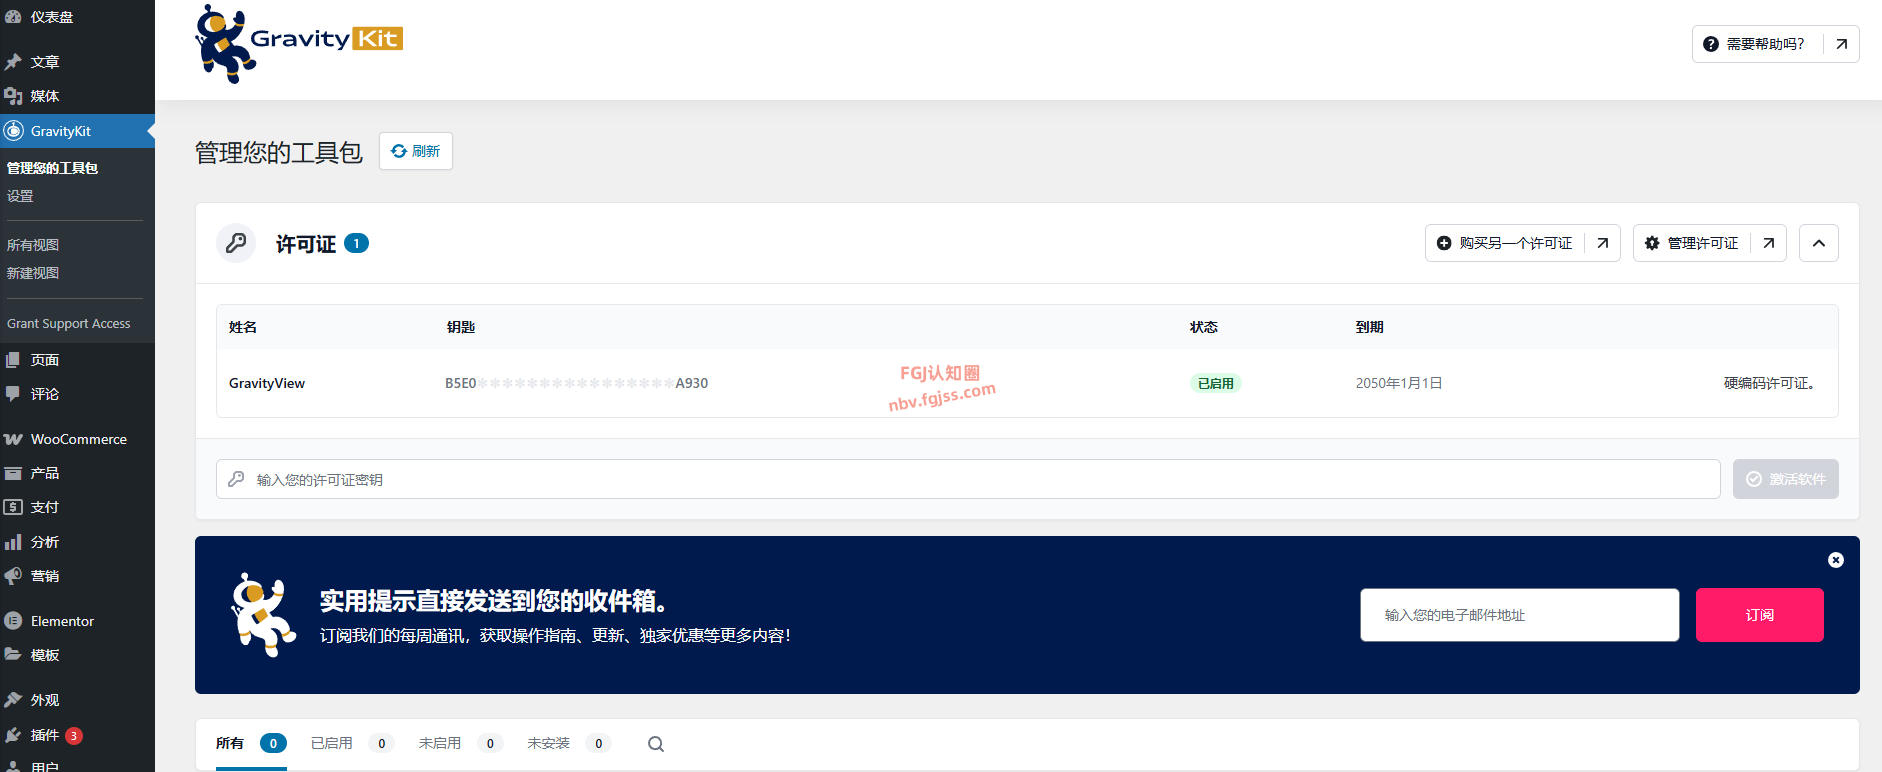
Task: Select the 未安装 tab
Action: click(x=569, y=743)
